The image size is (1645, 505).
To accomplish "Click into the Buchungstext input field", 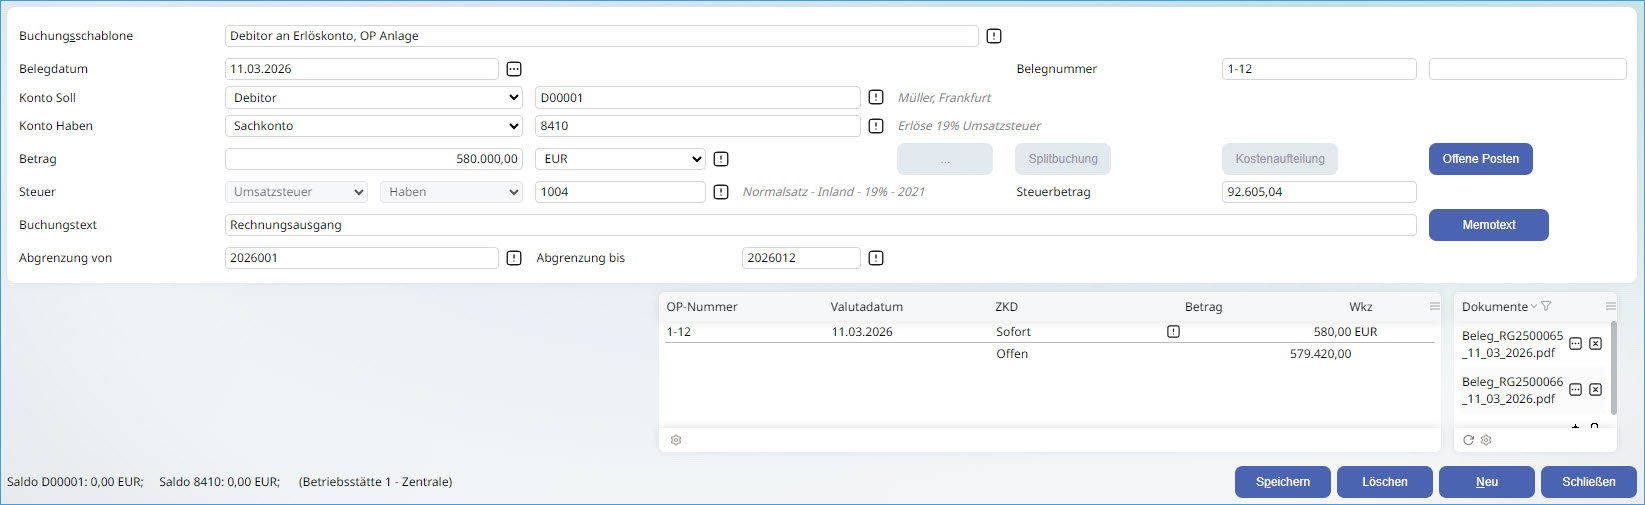I will (820, 225).
